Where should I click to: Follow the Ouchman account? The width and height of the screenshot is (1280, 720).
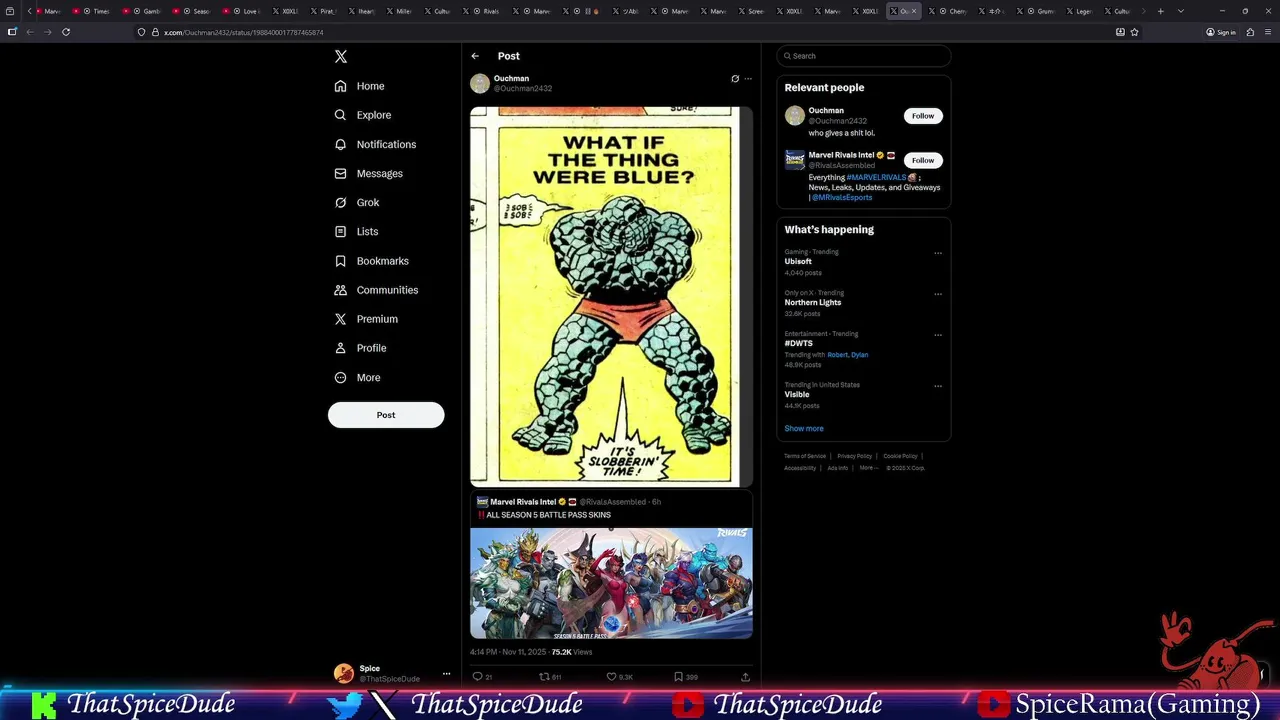[923, 116]
